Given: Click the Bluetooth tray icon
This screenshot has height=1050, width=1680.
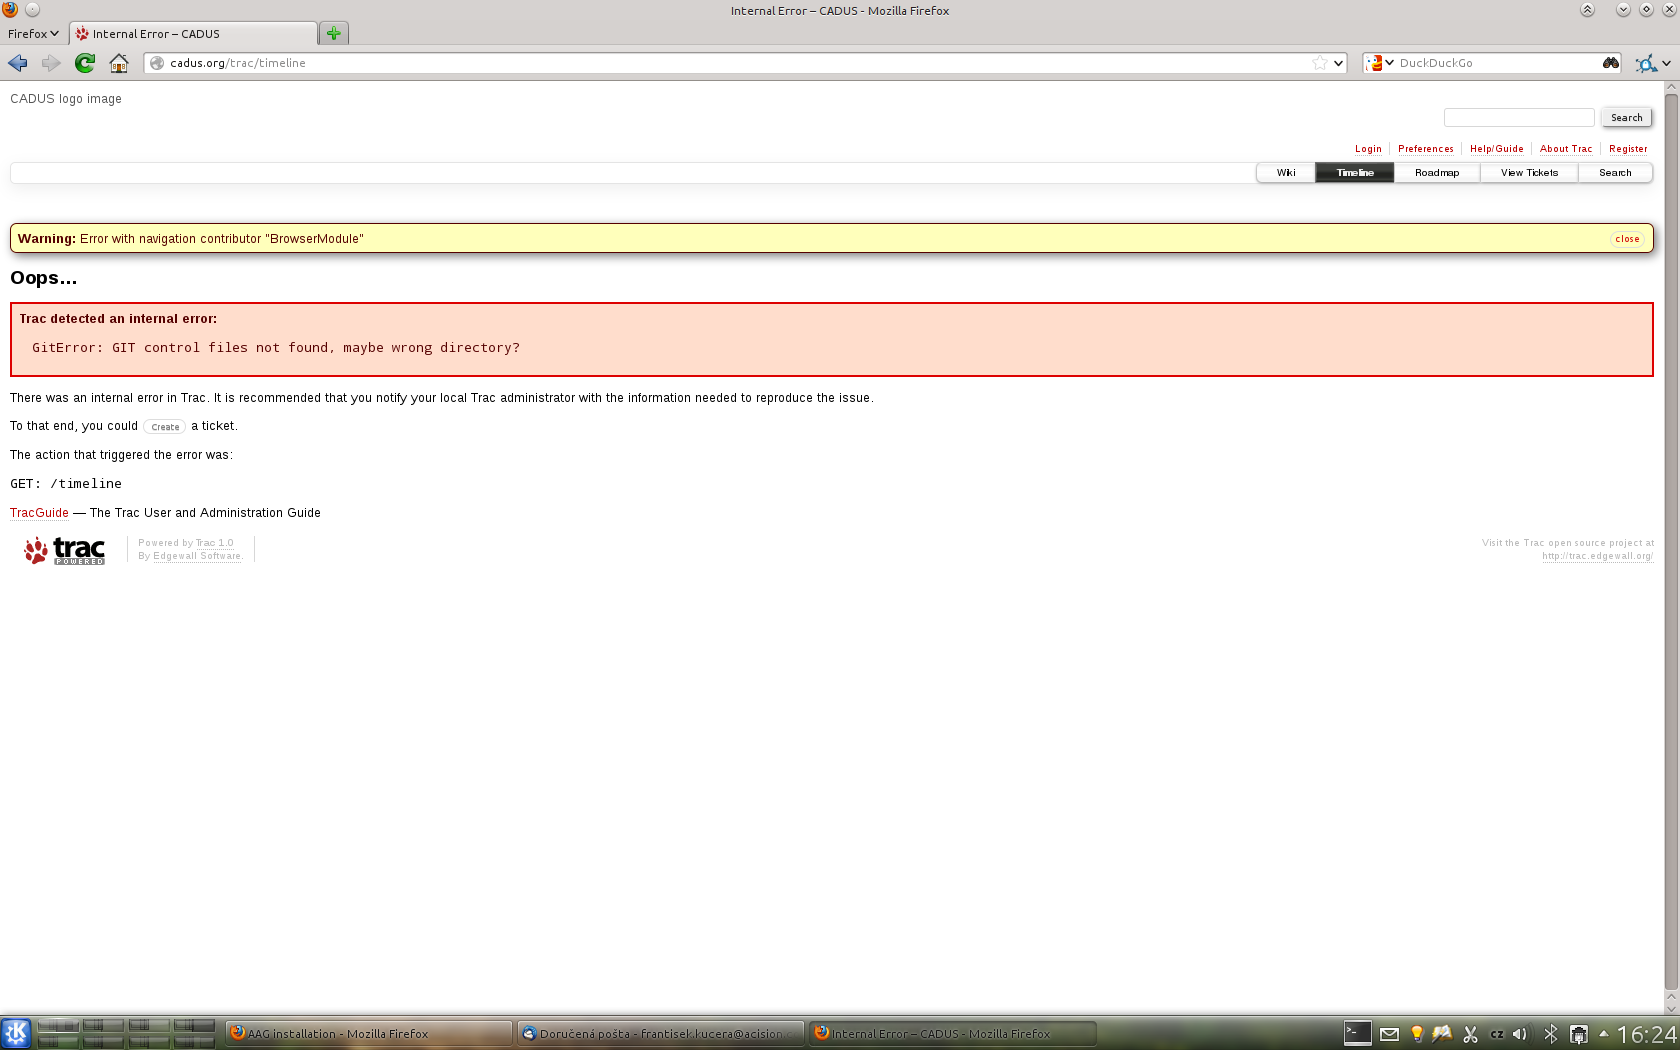Looking at the screenshot, I should click(x=1551, y=1034).
